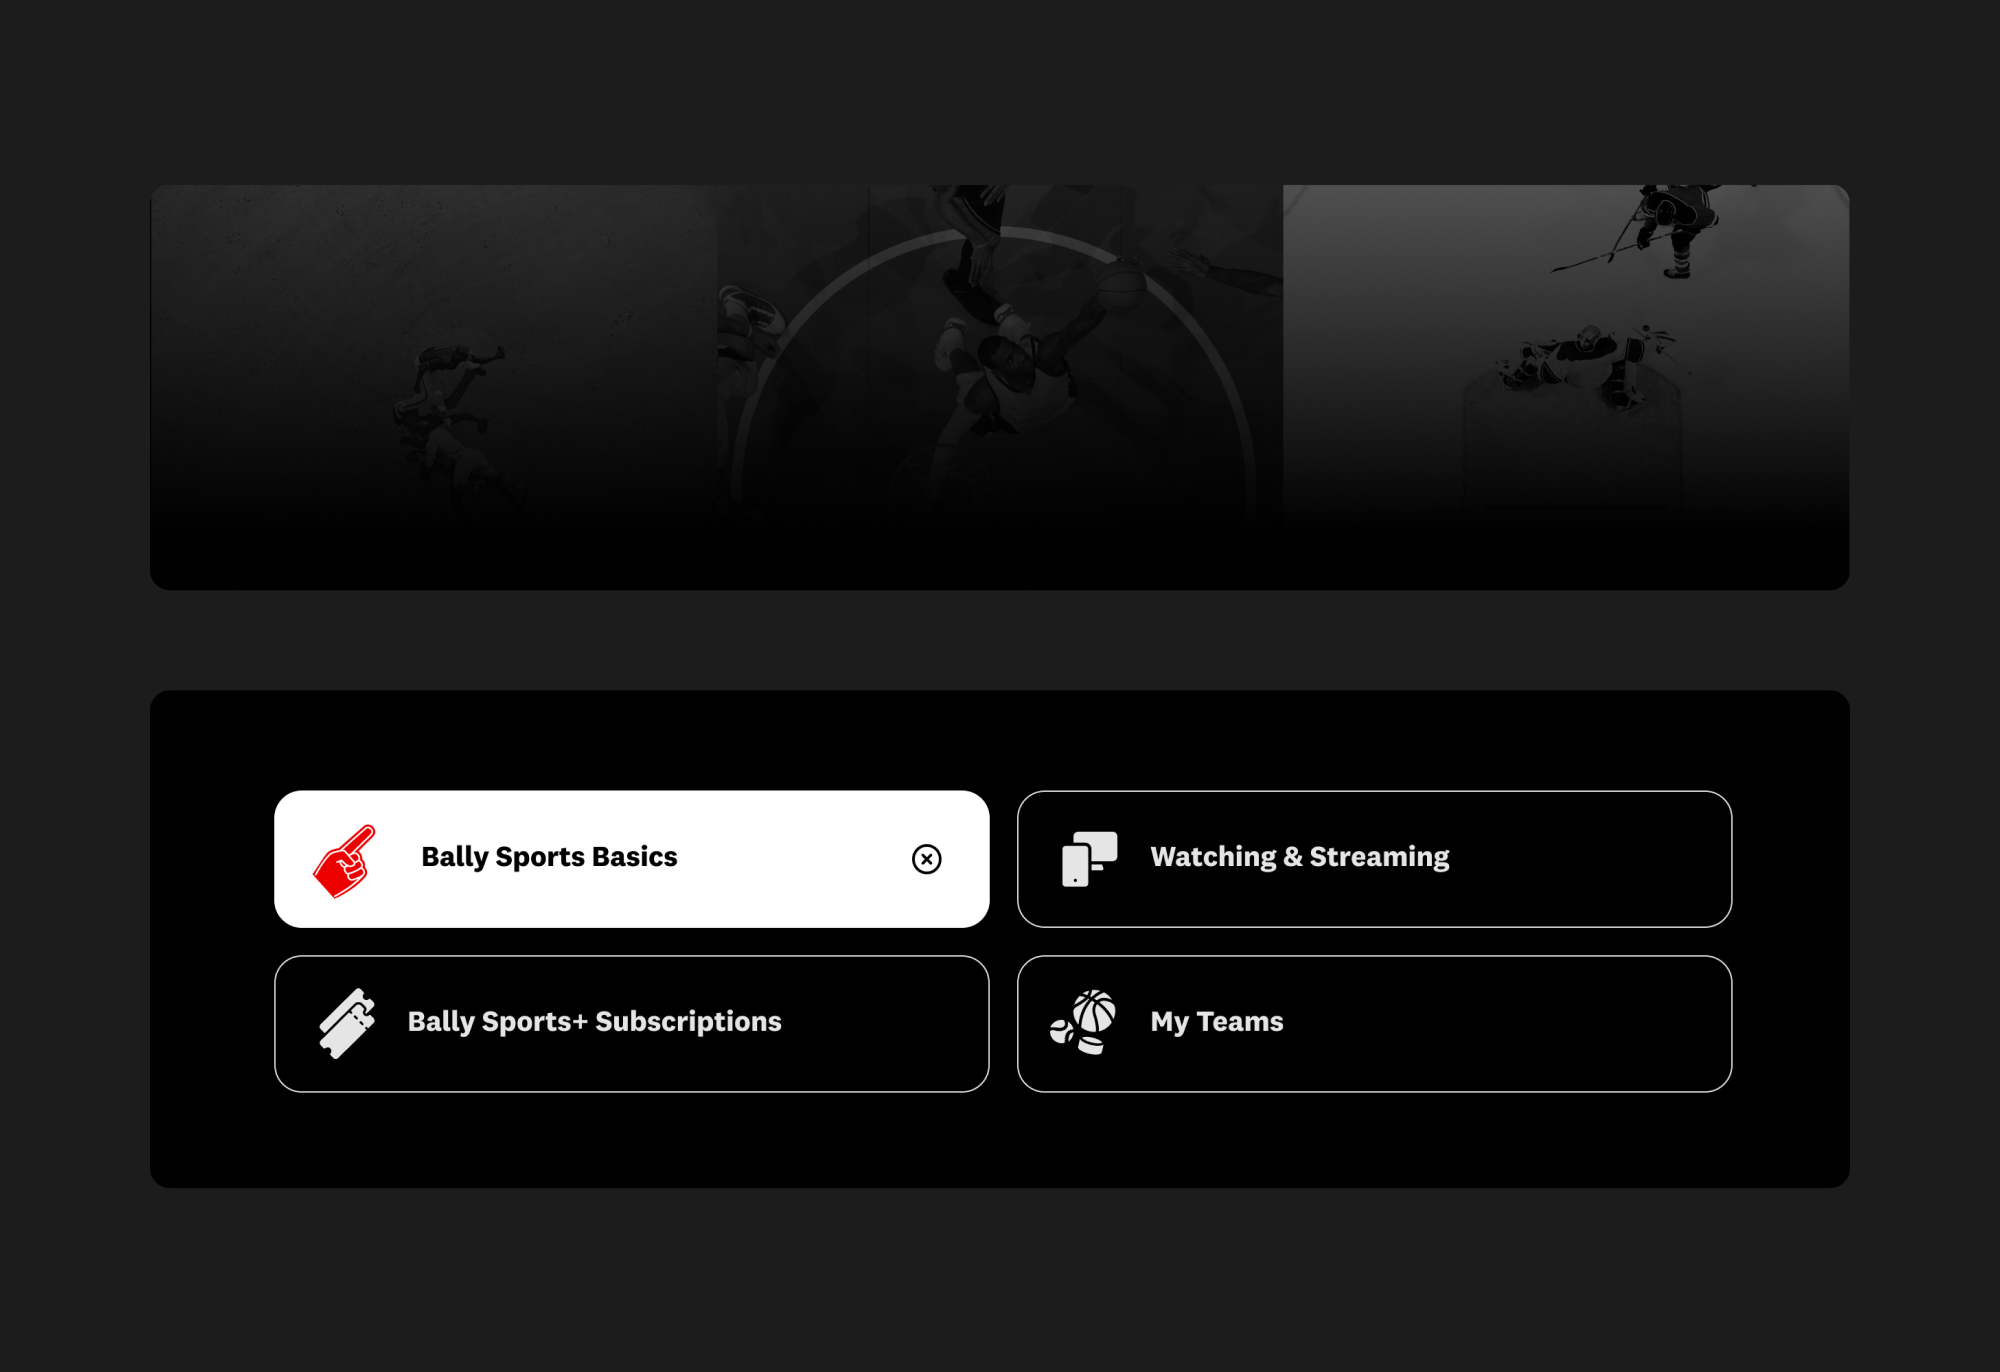Select the My Teams text label

(1216, 1022)
